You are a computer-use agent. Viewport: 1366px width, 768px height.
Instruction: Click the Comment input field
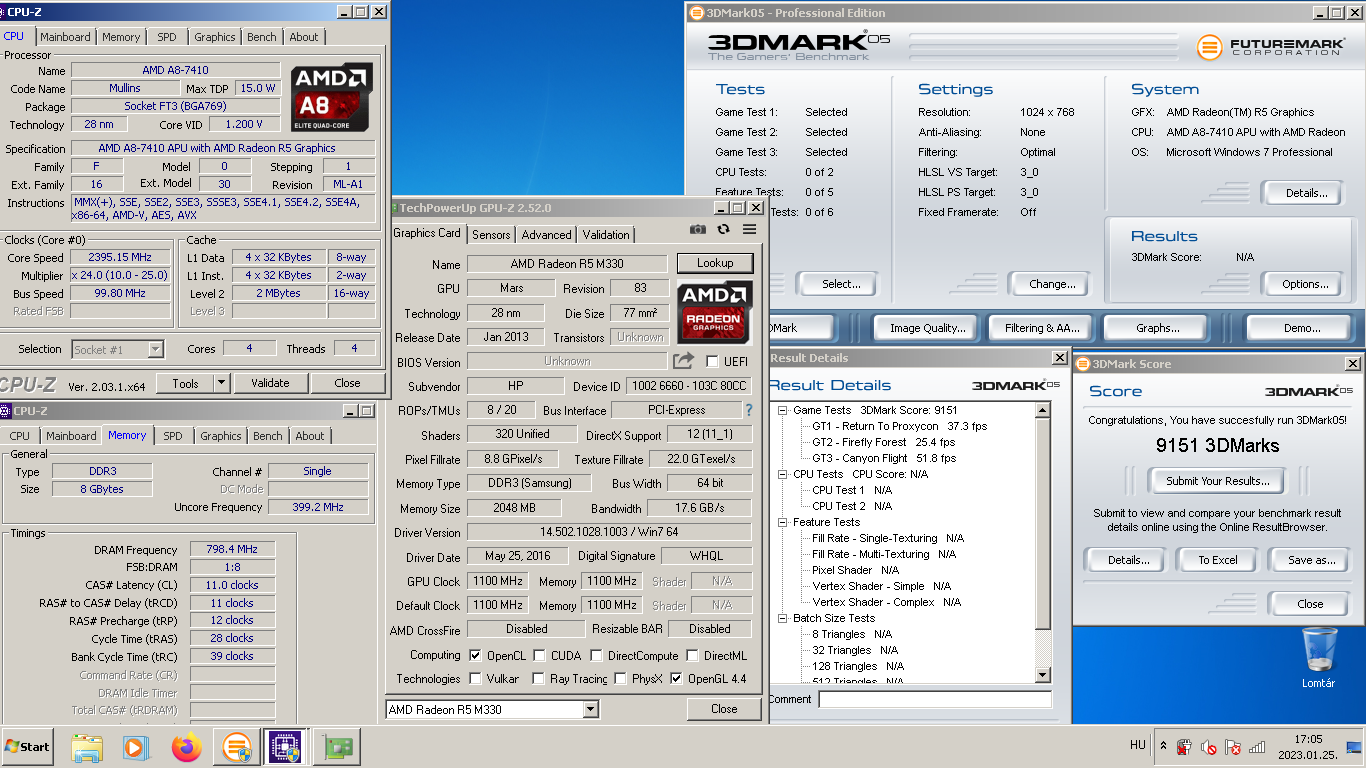[x=935, y=699]
